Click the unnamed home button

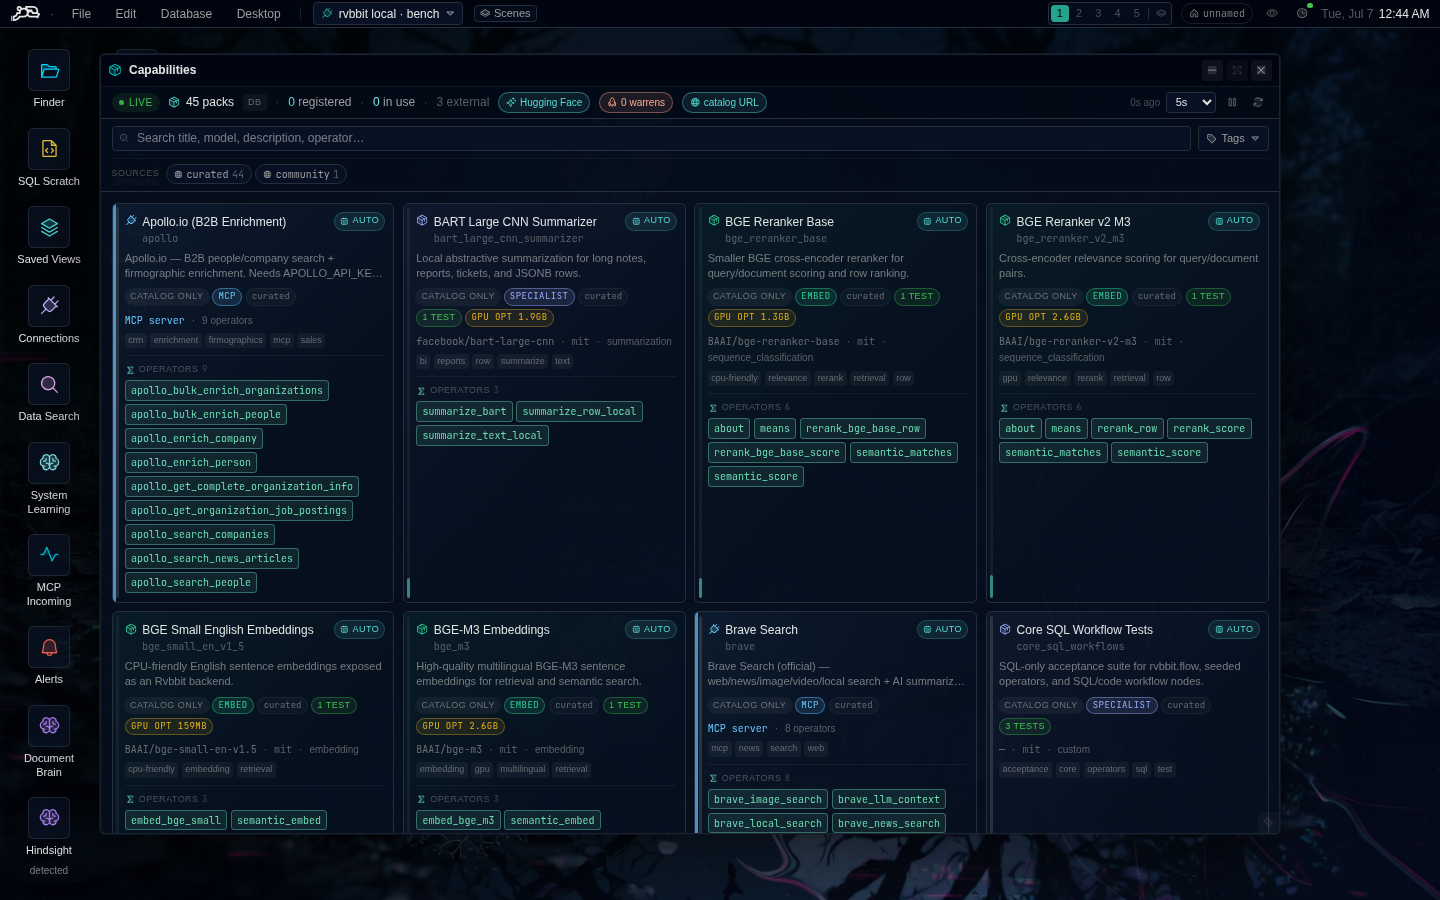[x=1217, y=14]
